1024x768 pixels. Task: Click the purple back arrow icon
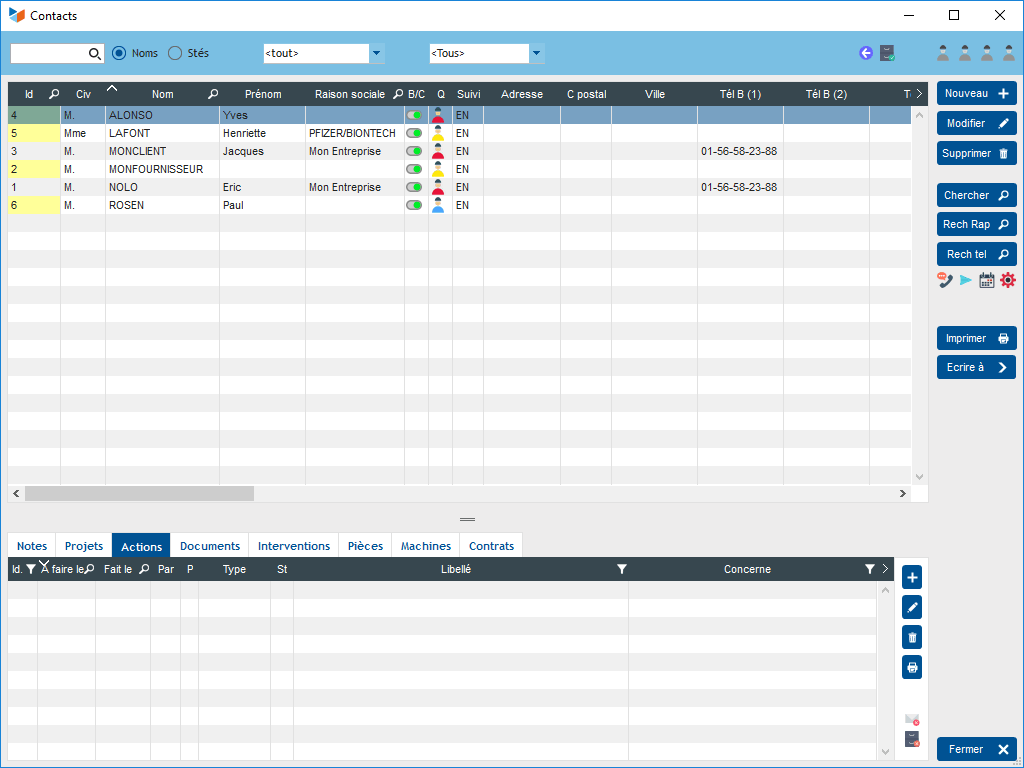[x=866, y=53]
